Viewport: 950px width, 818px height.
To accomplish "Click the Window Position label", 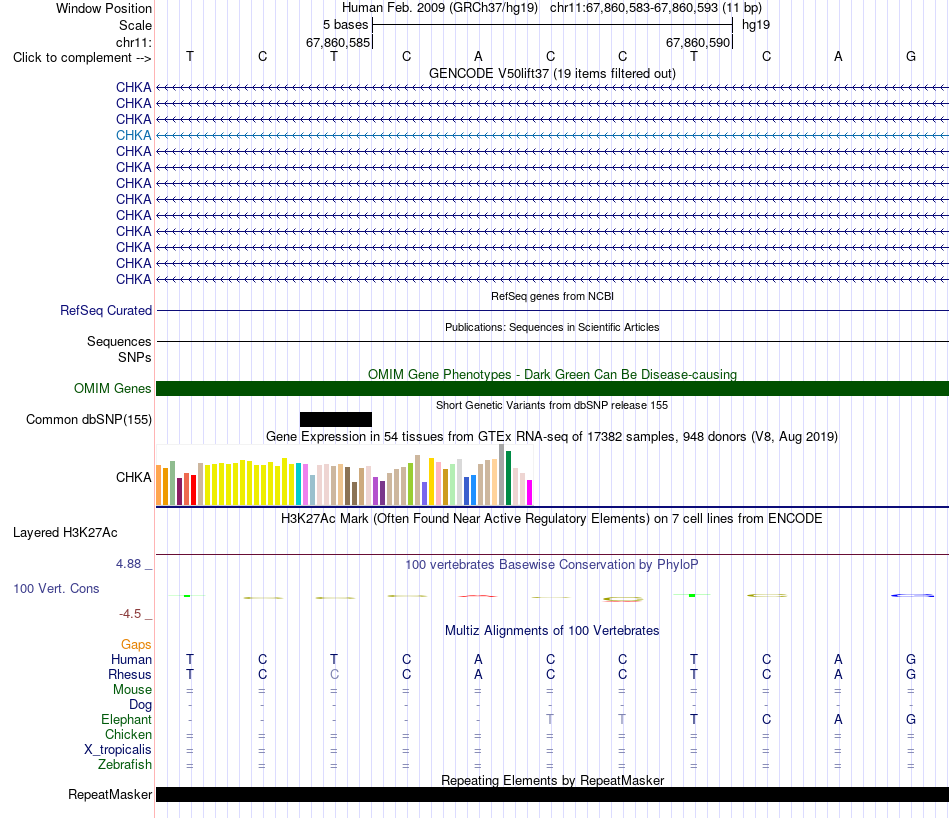I will tap(104, 8).
